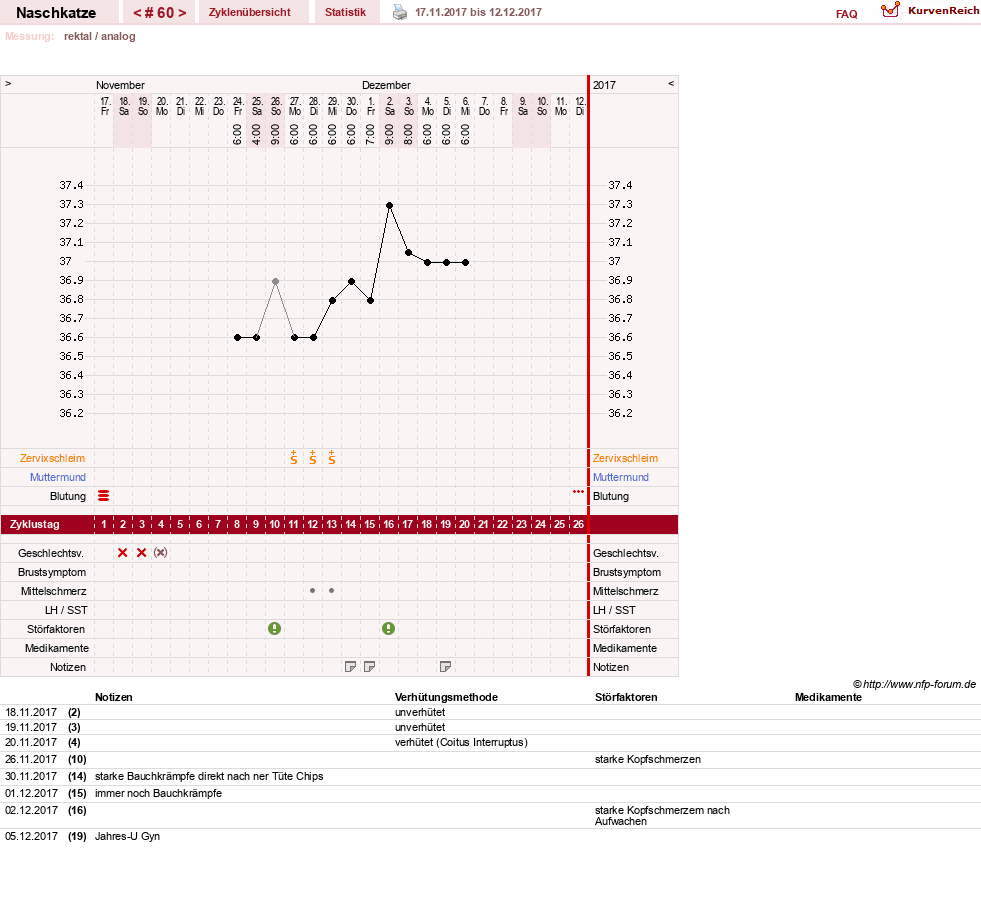The image size is (981, 910).
Task: Click the 36.8 temperature point on 1. Fr
Action: click(x=370, y=301)
